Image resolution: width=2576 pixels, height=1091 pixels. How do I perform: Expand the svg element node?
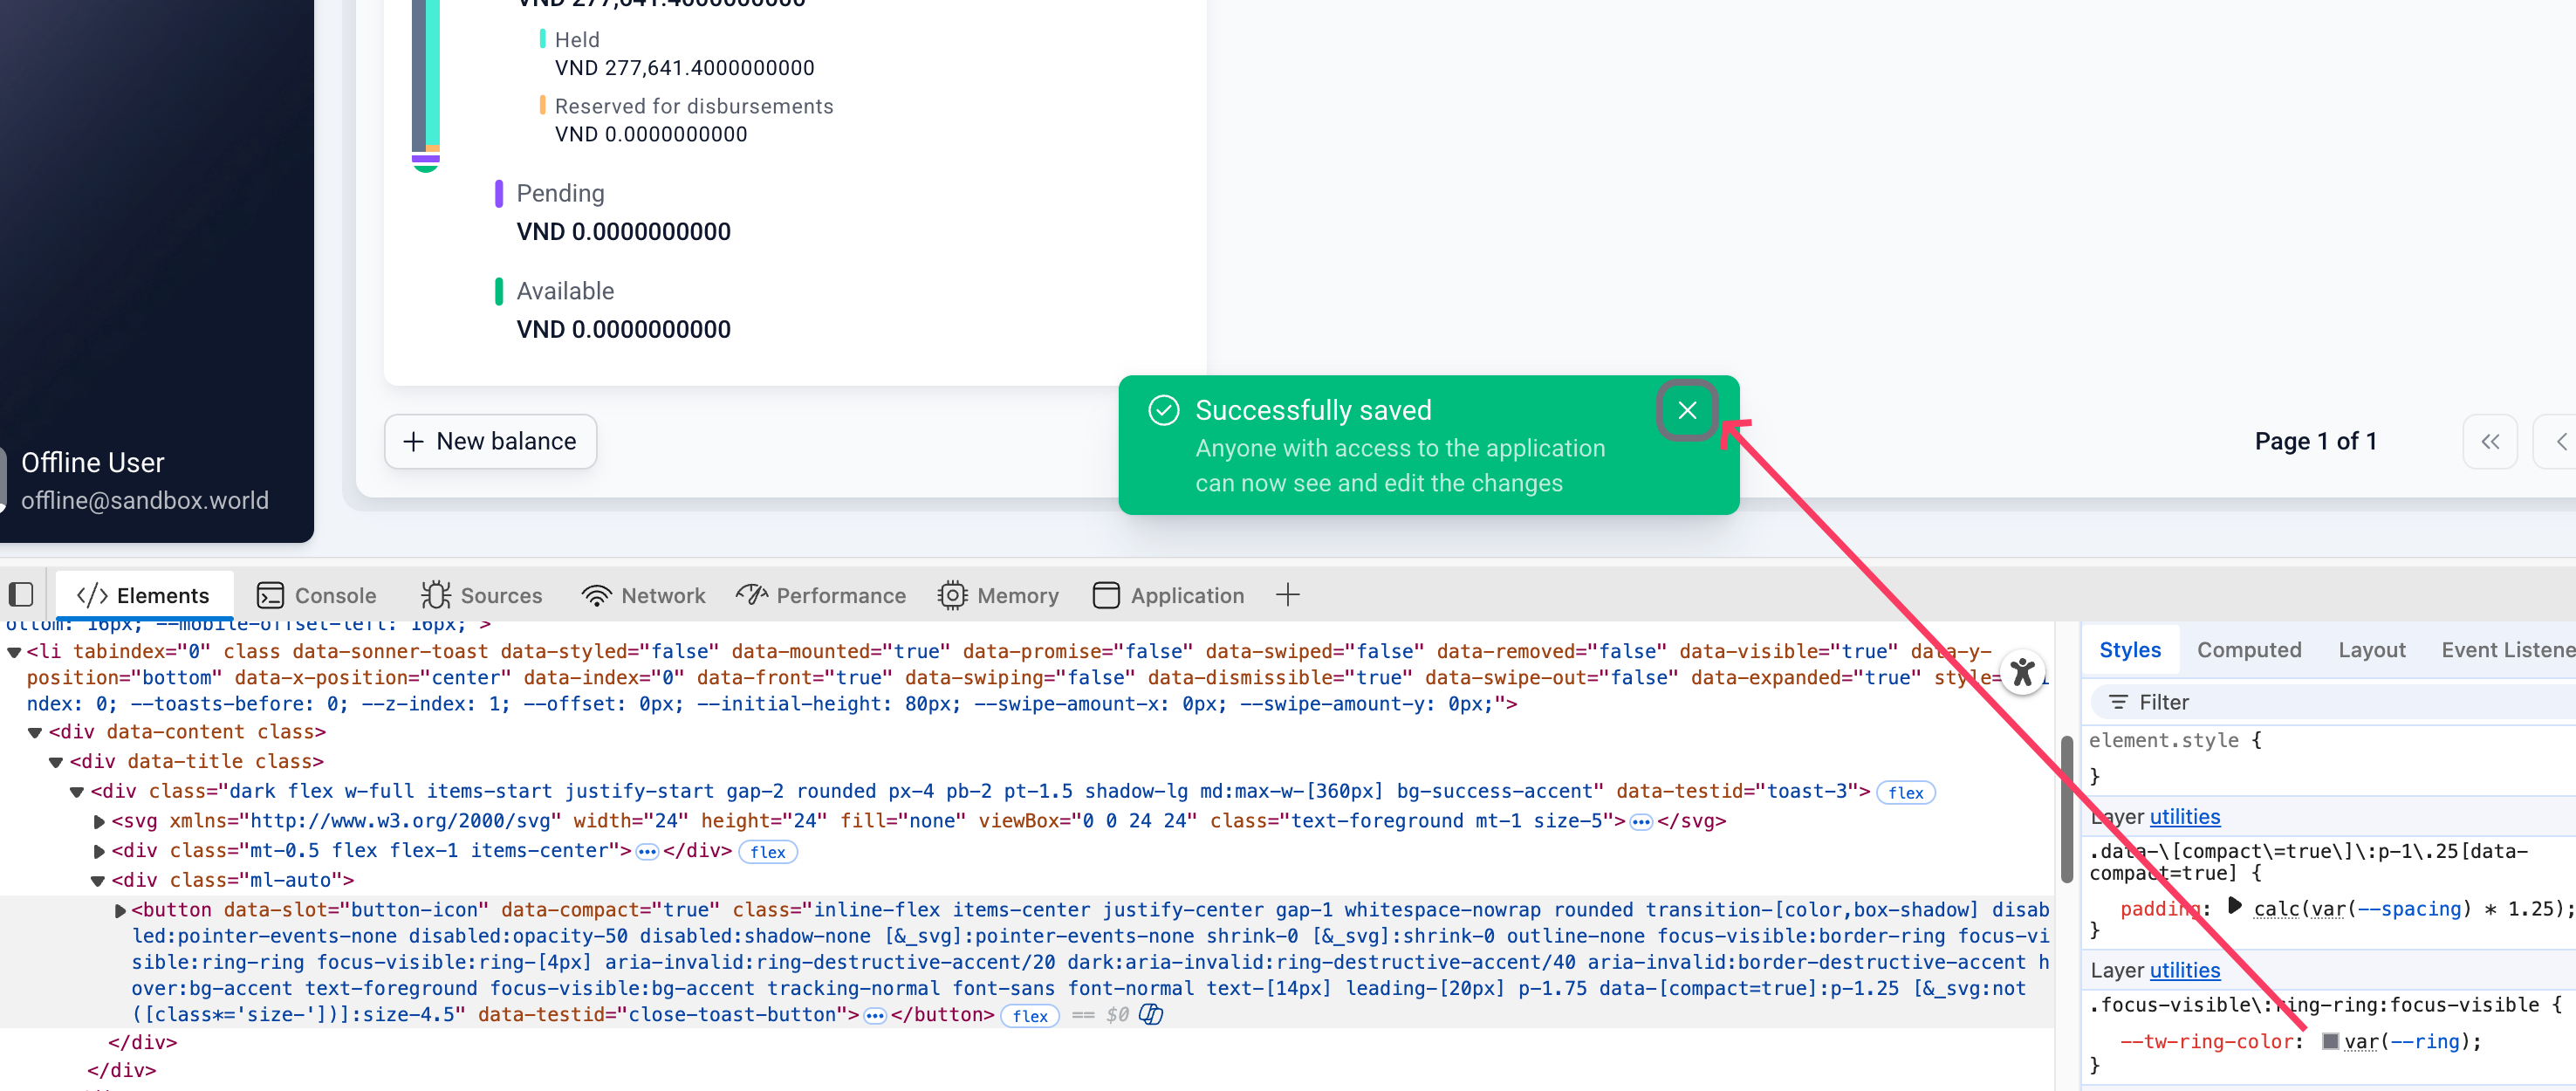[x=99, y=822]
